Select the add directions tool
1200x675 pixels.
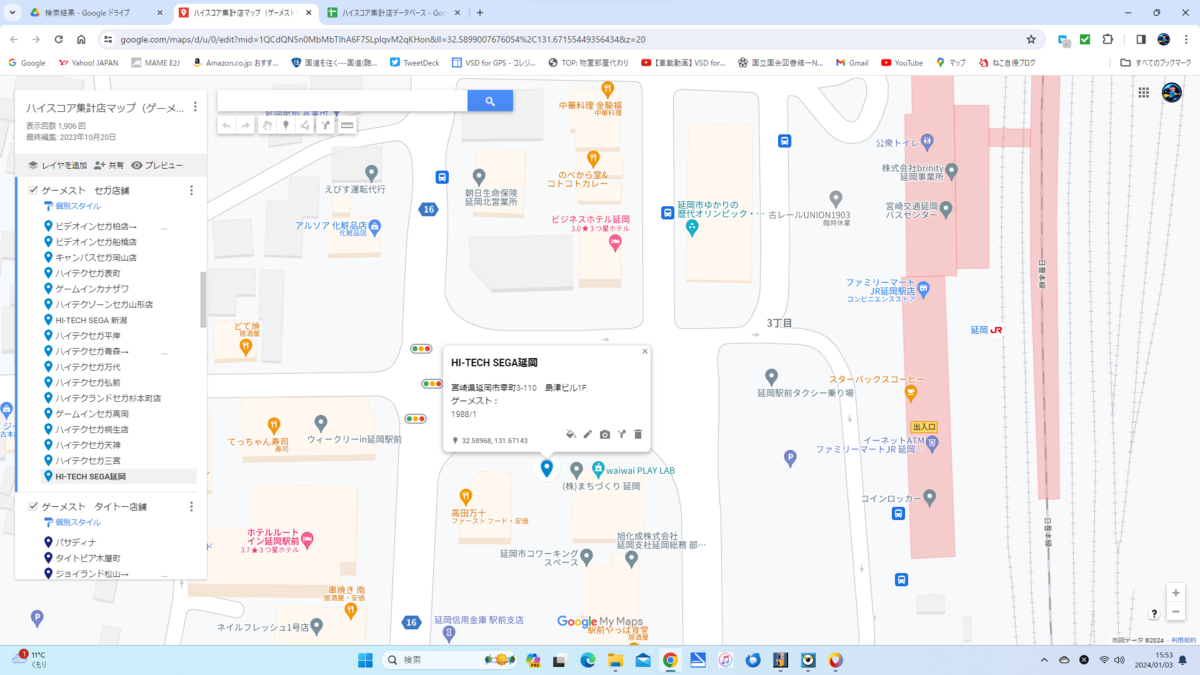pyautogui.click(x=325, y=126)
